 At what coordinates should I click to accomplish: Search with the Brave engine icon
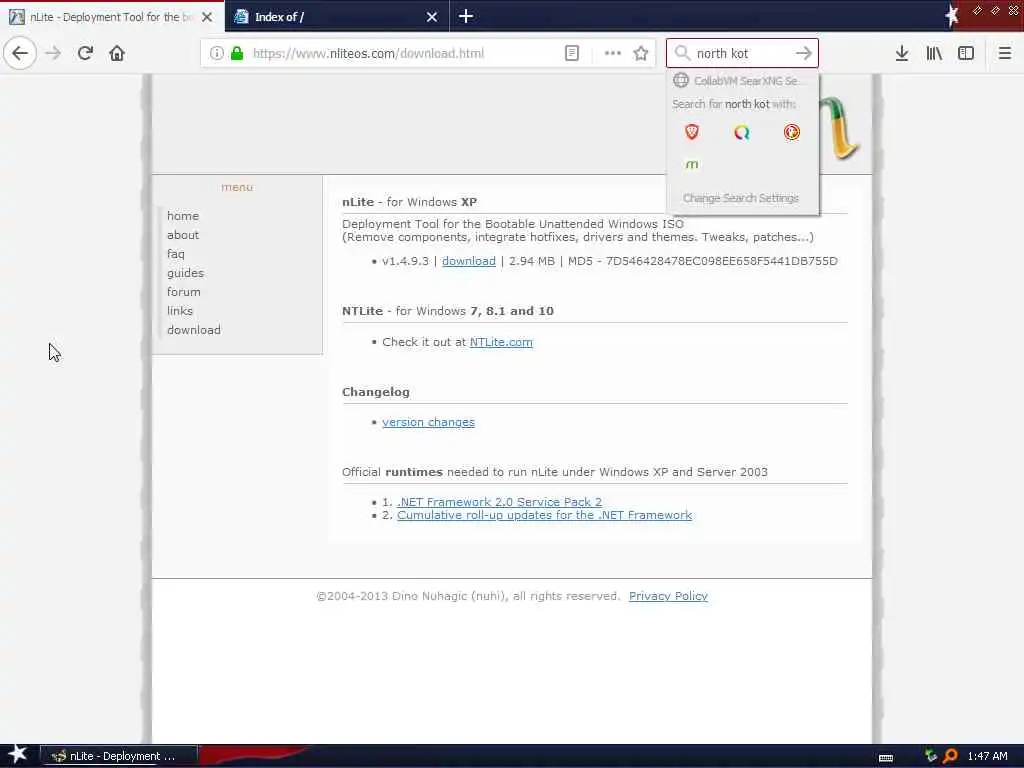pyautogui.click(x=692, y=133)
